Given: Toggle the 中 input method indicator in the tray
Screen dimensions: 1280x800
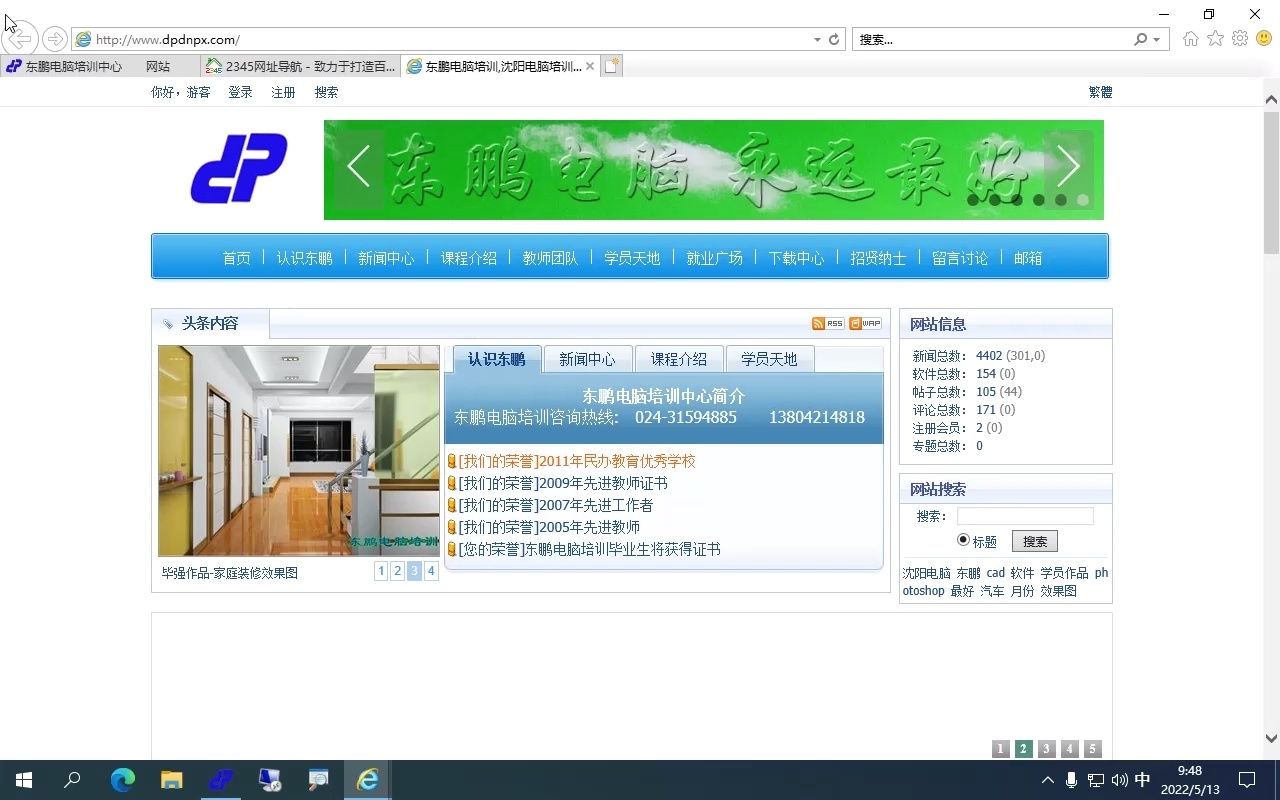Looking at the screenshot, I should tap(1141, 780).
